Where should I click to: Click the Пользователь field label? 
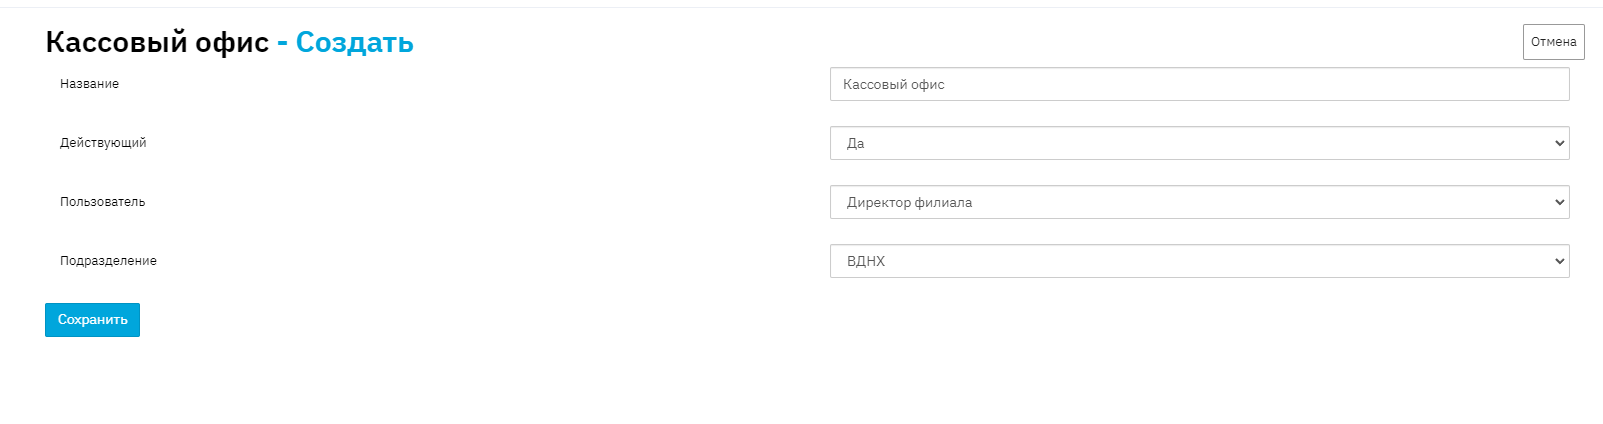pyautogui.click(x=102, y=202)
